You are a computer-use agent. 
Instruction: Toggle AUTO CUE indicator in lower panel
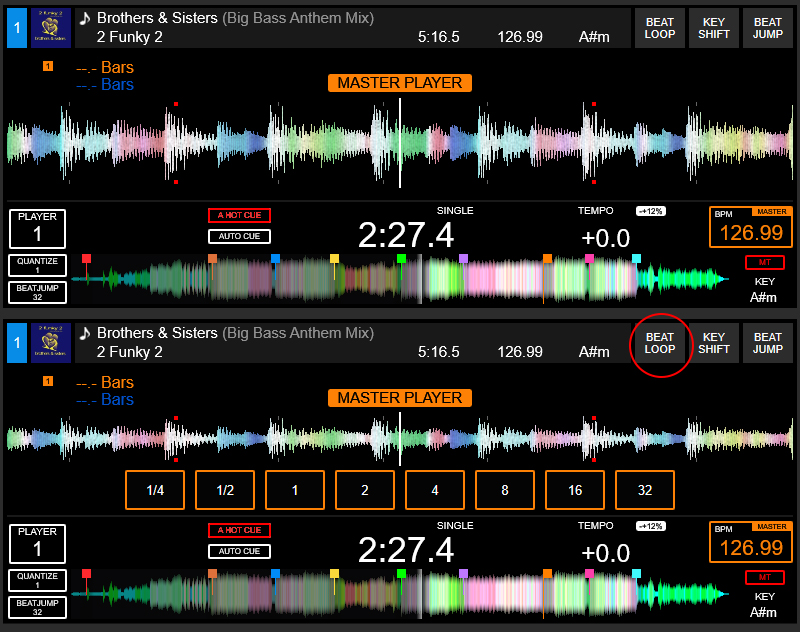pos(239,552)
